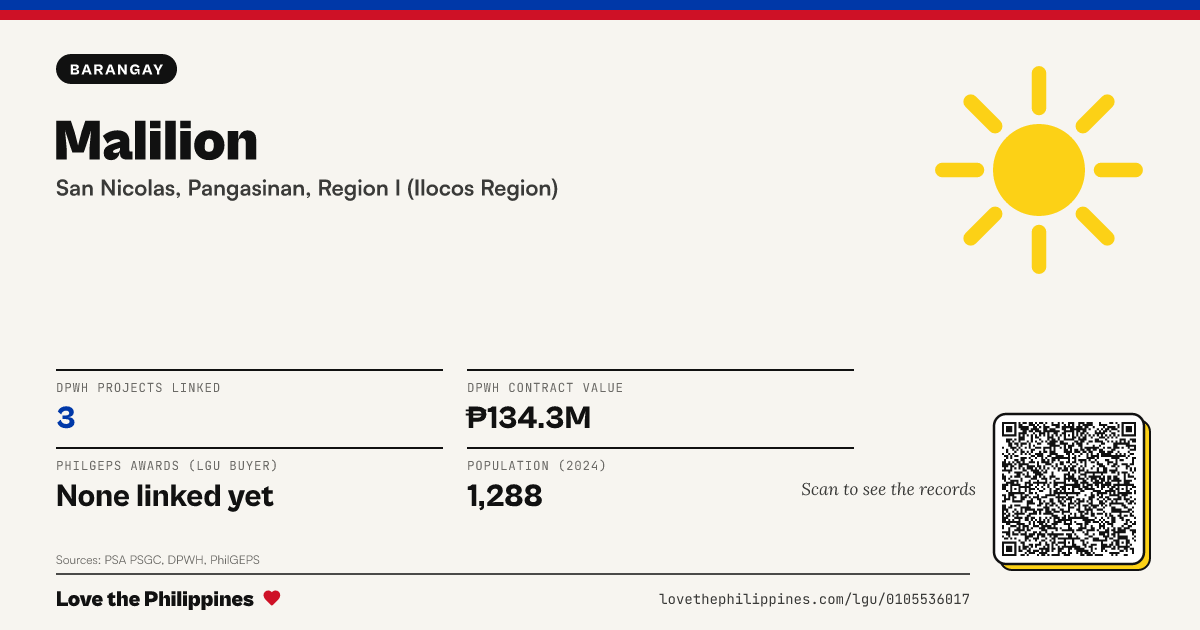
Task: Click the PHILGEPS AWARDS (LGU BUYER) label
Action: [x=167, y=466]
